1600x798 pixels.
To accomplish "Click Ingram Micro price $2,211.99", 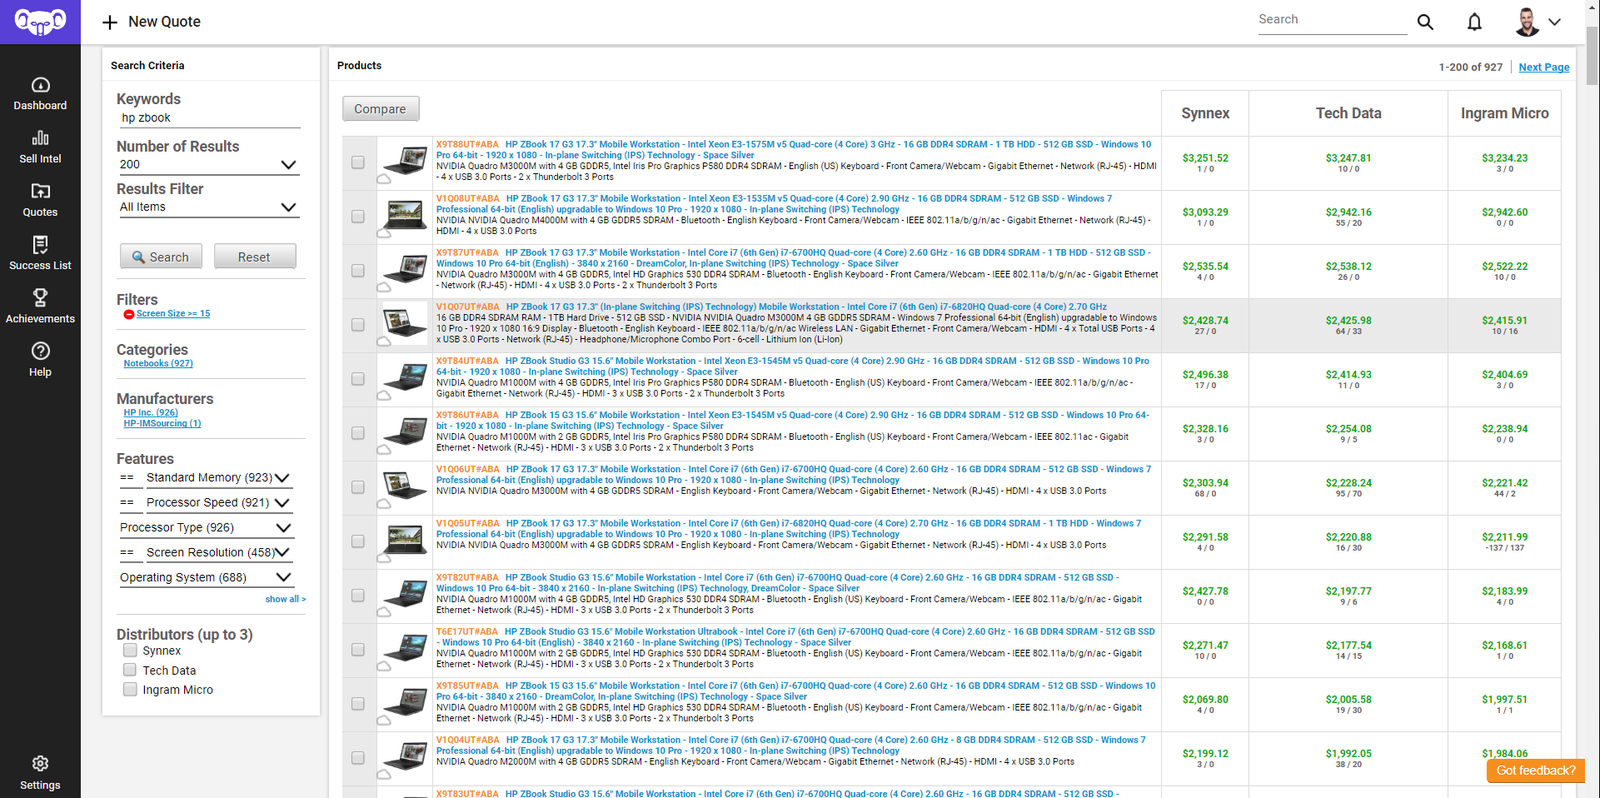I will pyautogui.click(x=1504, y=537).
